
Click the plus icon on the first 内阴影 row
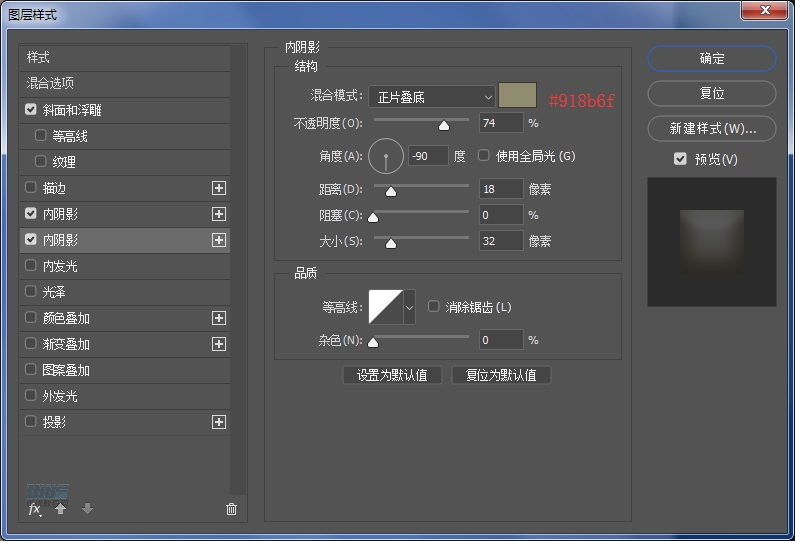pyautogui.click(x=219, y=214)
